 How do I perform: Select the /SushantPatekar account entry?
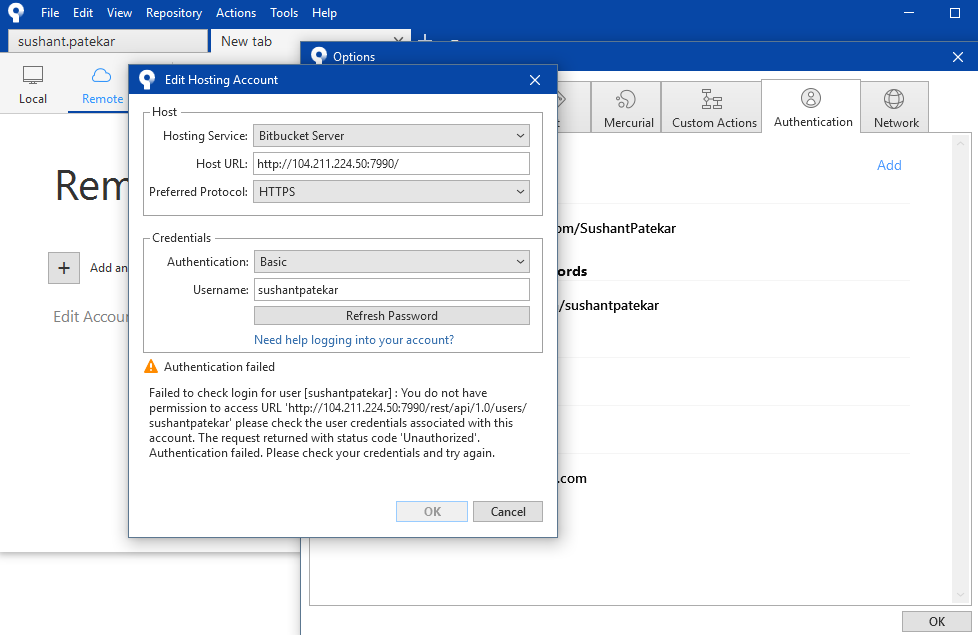coord(616,228)
